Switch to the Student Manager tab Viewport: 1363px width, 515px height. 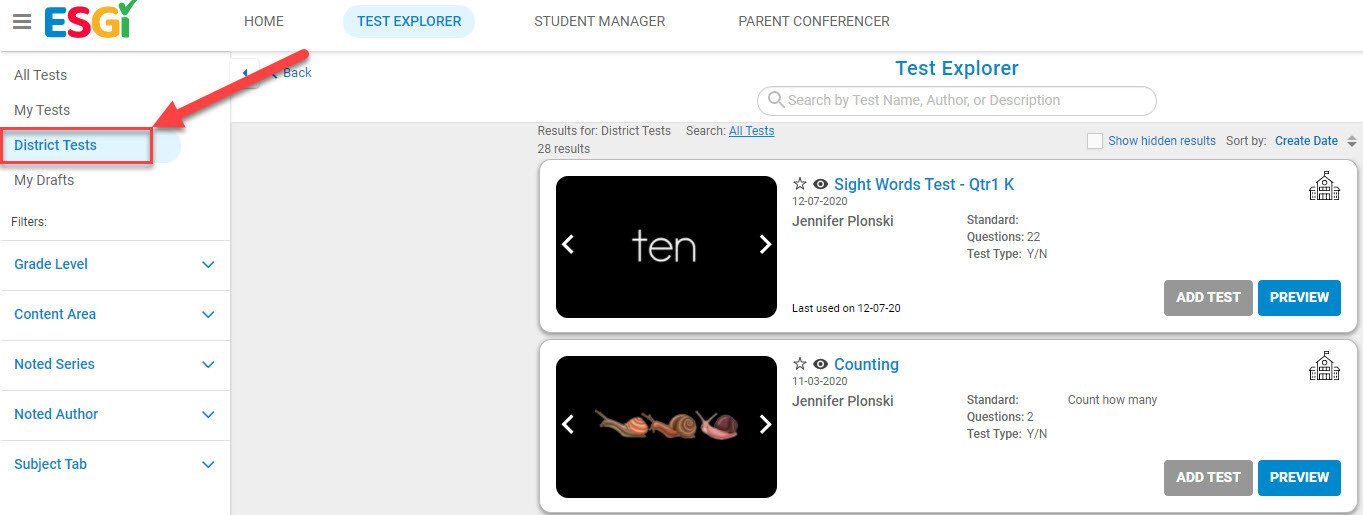[599, 21]
